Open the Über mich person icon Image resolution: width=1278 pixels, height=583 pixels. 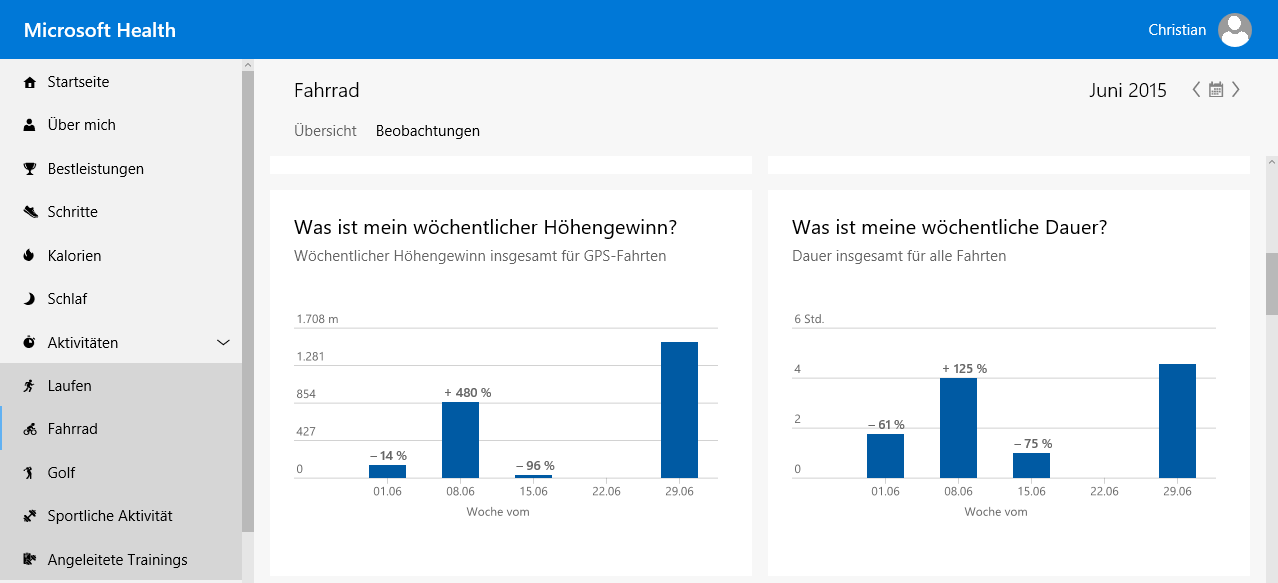click(x=29, y=125)
